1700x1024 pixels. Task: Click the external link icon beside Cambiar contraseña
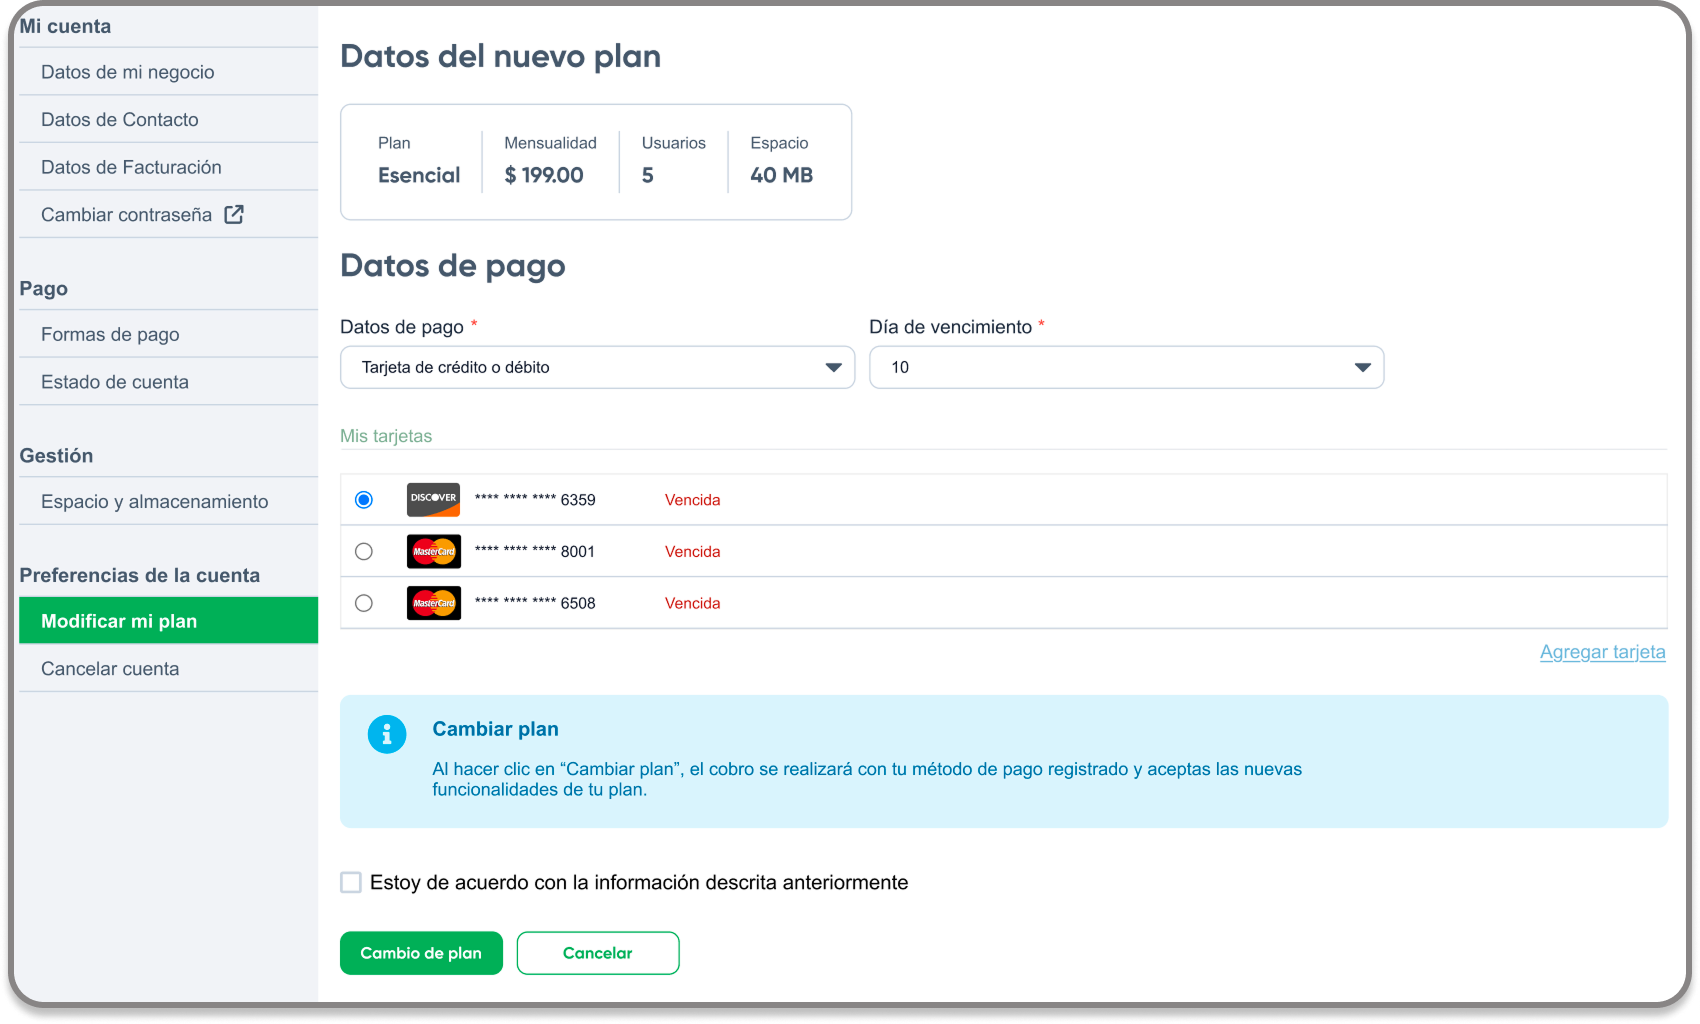(234, 214)
